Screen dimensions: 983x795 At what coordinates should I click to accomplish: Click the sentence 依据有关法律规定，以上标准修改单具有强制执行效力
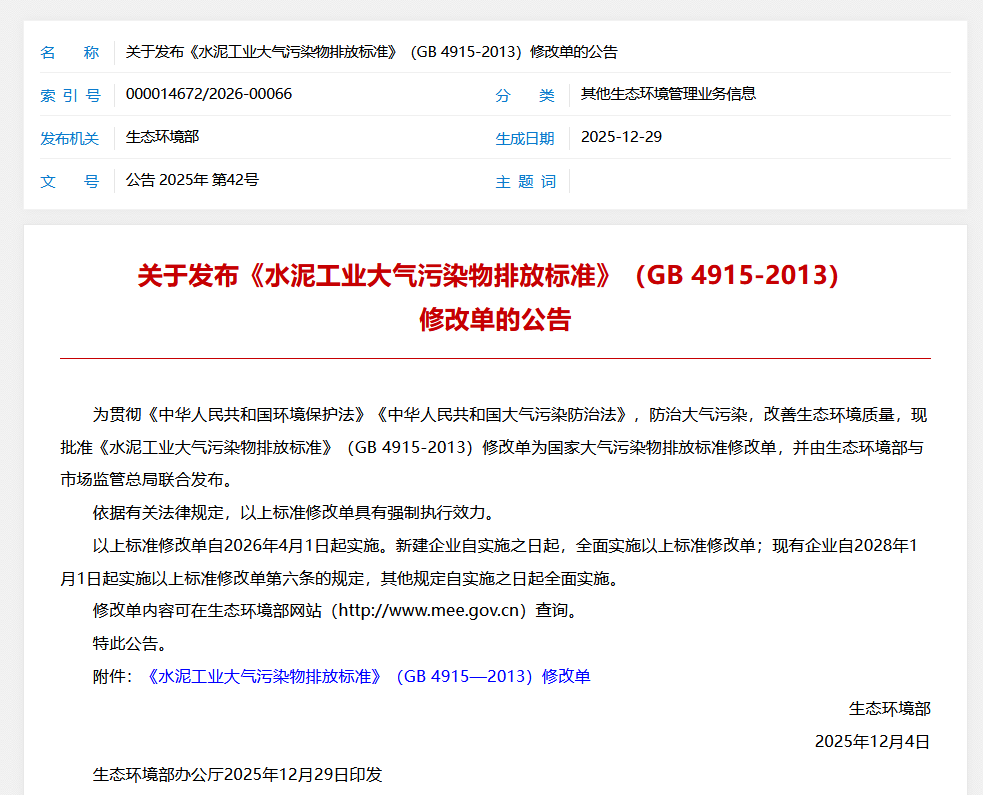coord(297,512)
